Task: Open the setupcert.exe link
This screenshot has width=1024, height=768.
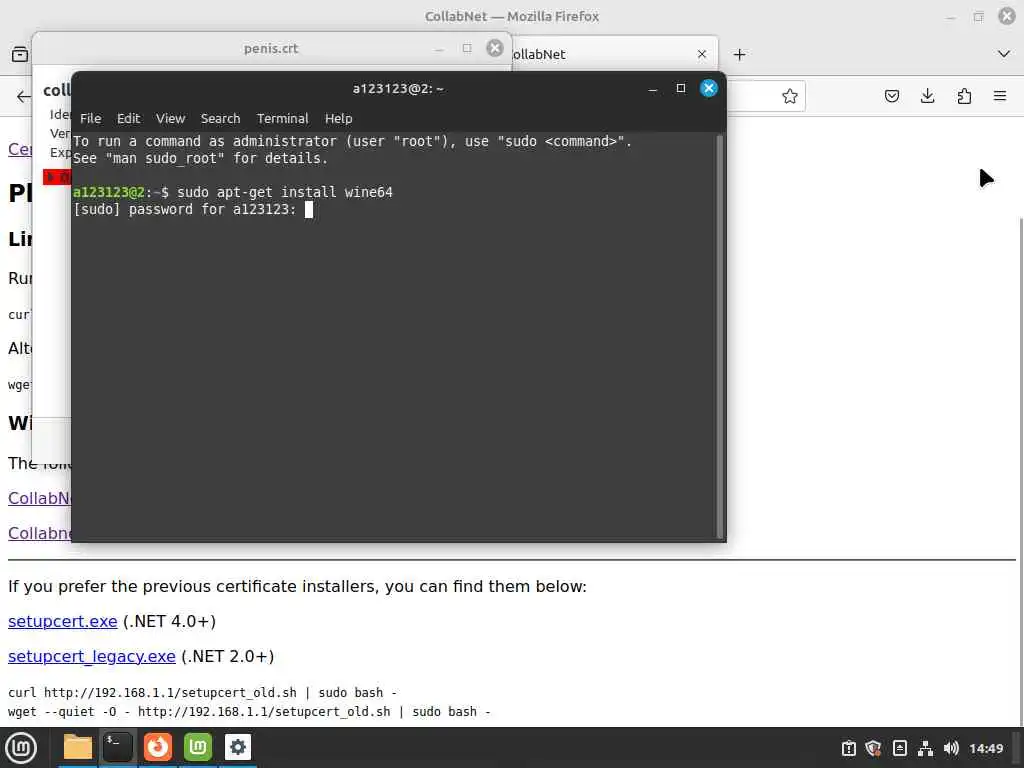Action: [x=63, y=621]
